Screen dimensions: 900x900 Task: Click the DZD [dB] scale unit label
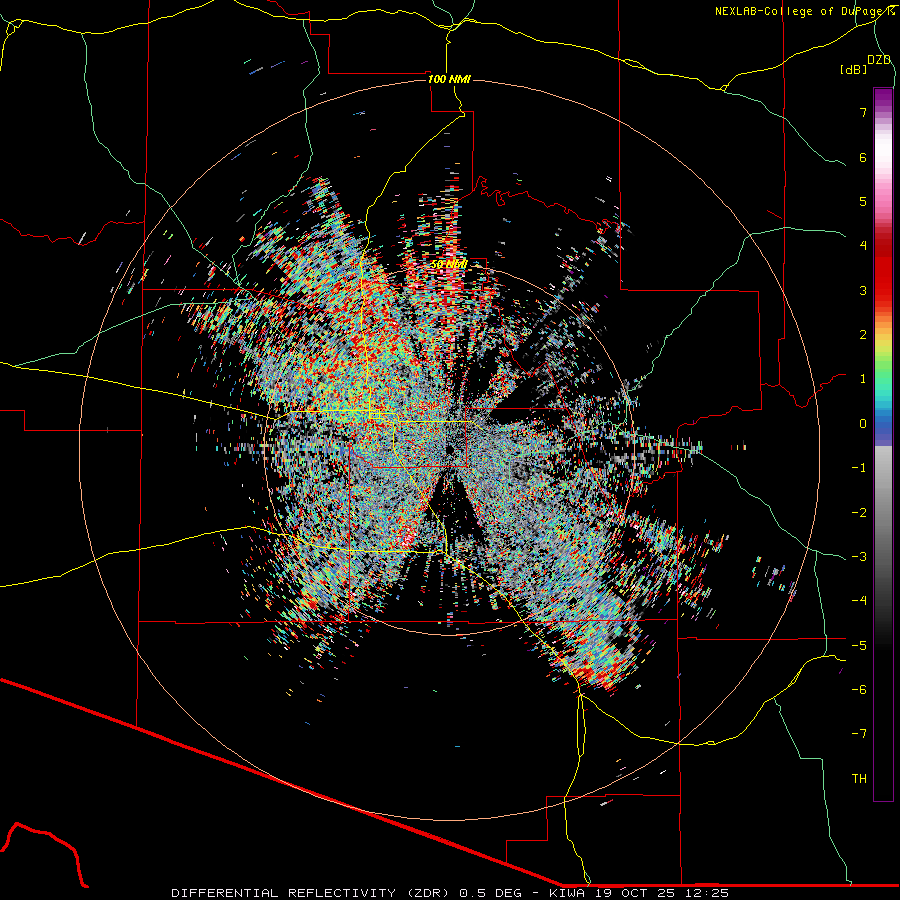coord(866,64)
